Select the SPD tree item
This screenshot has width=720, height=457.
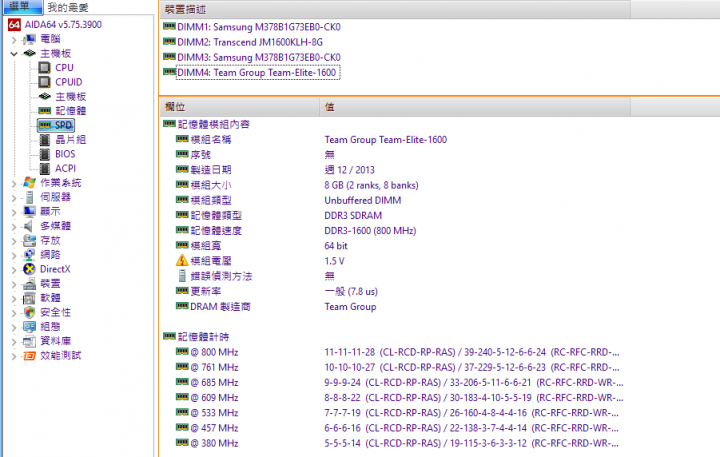pyautogui.click(x=56, y=125)
